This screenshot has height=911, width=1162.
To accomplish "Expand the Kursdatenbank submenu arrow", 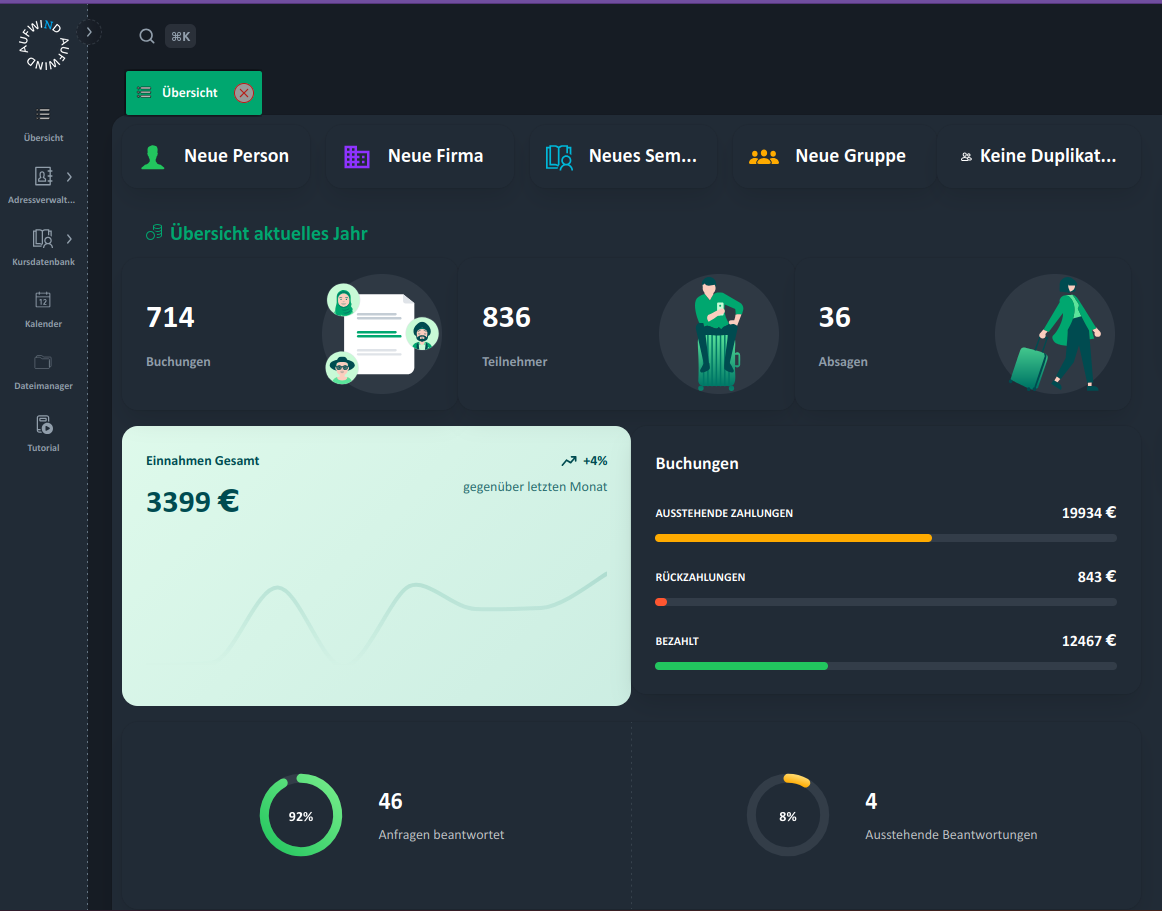I will coord(69,239).
